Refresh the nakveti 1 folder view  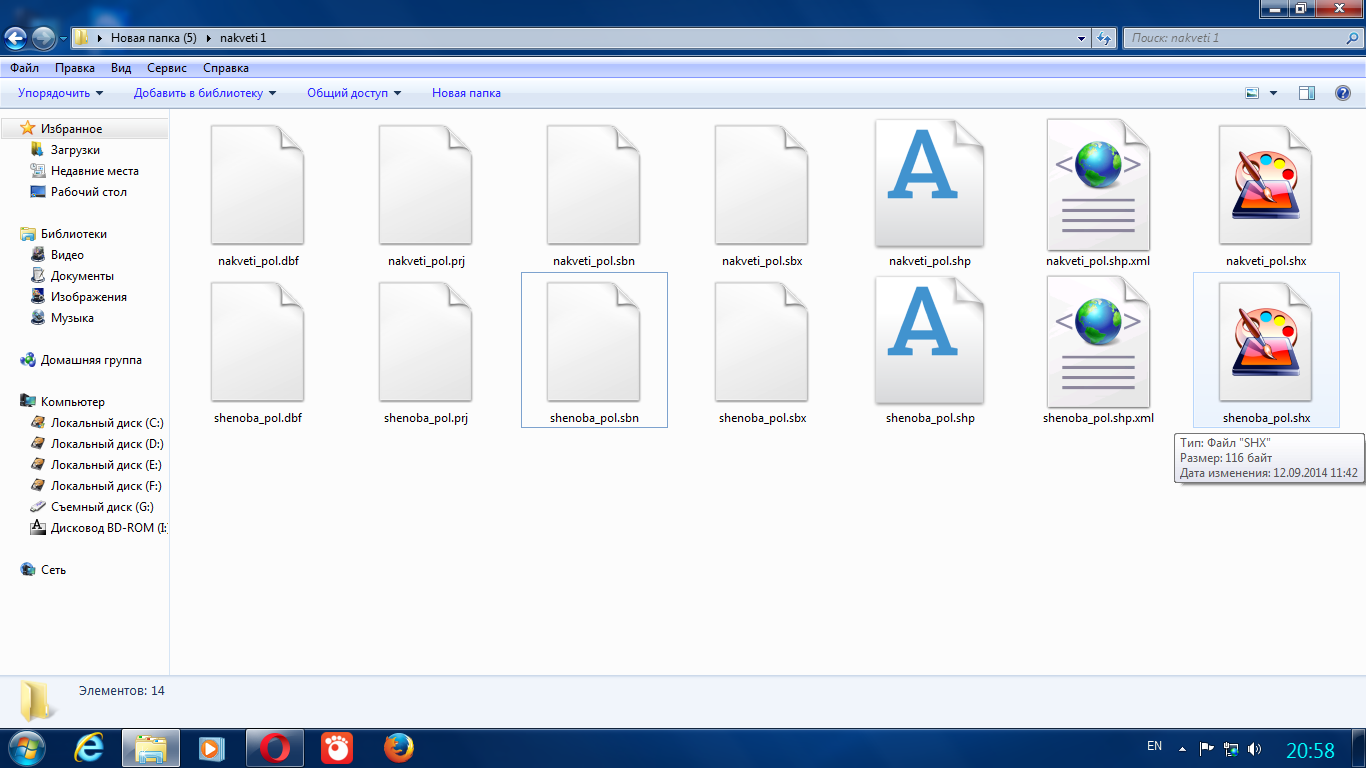pos(1104,38)
